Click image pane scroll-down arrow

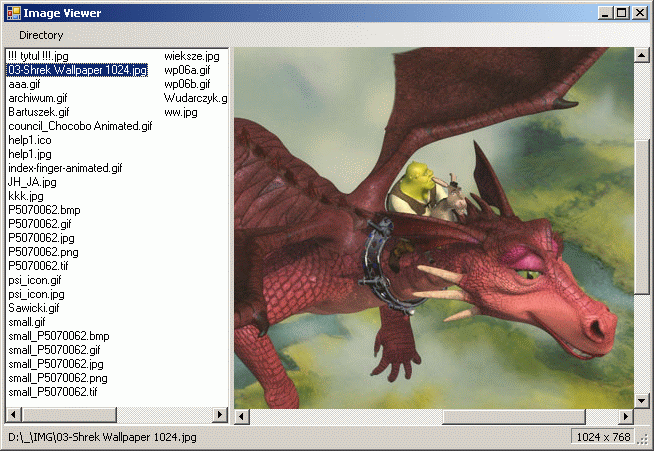(x=641, y=401)
